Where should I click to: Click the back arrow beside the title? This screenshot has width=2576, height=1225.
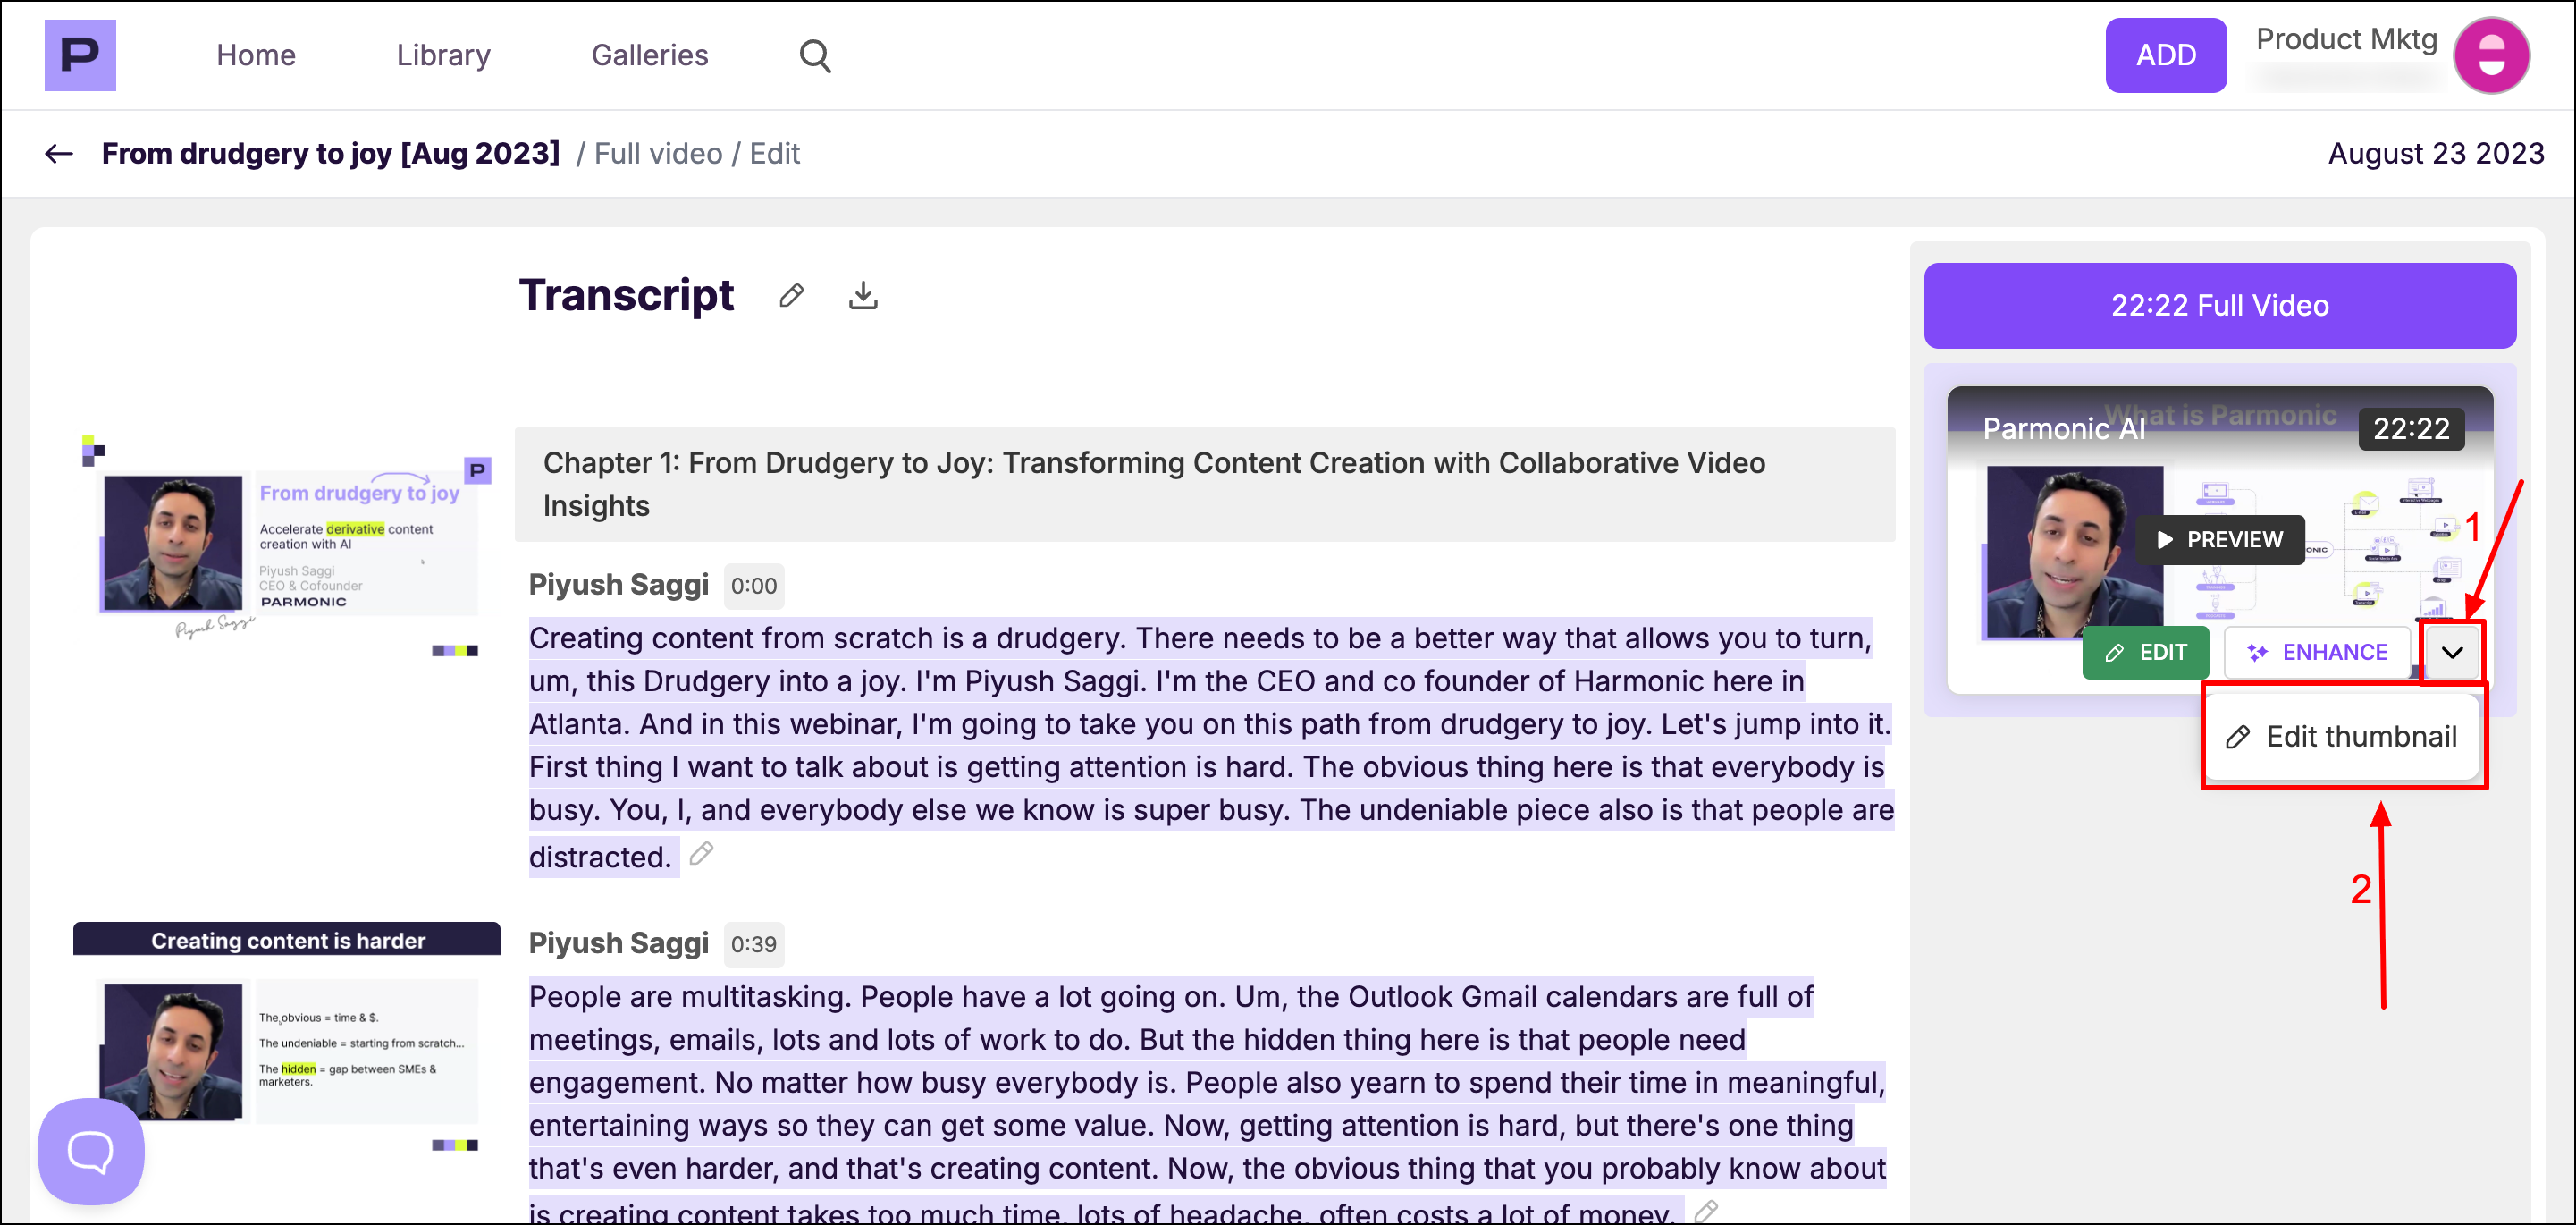pyautogui.click(x=59, y=153)
